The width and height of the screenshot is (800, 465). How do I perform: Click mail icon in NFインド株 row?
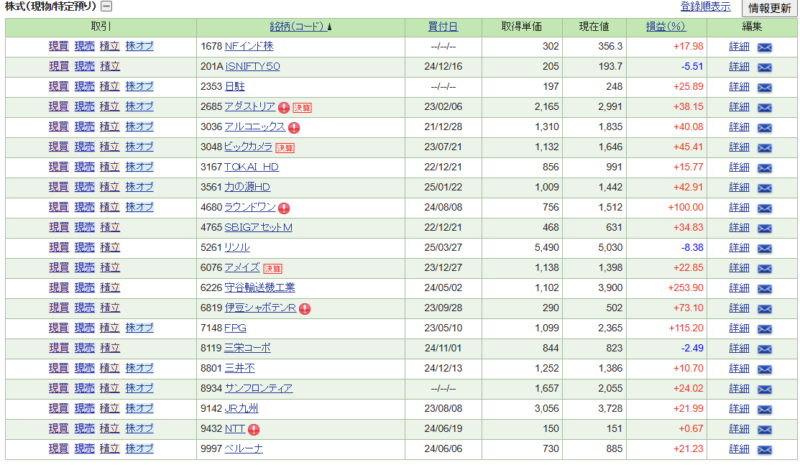(x=764, y=47)
